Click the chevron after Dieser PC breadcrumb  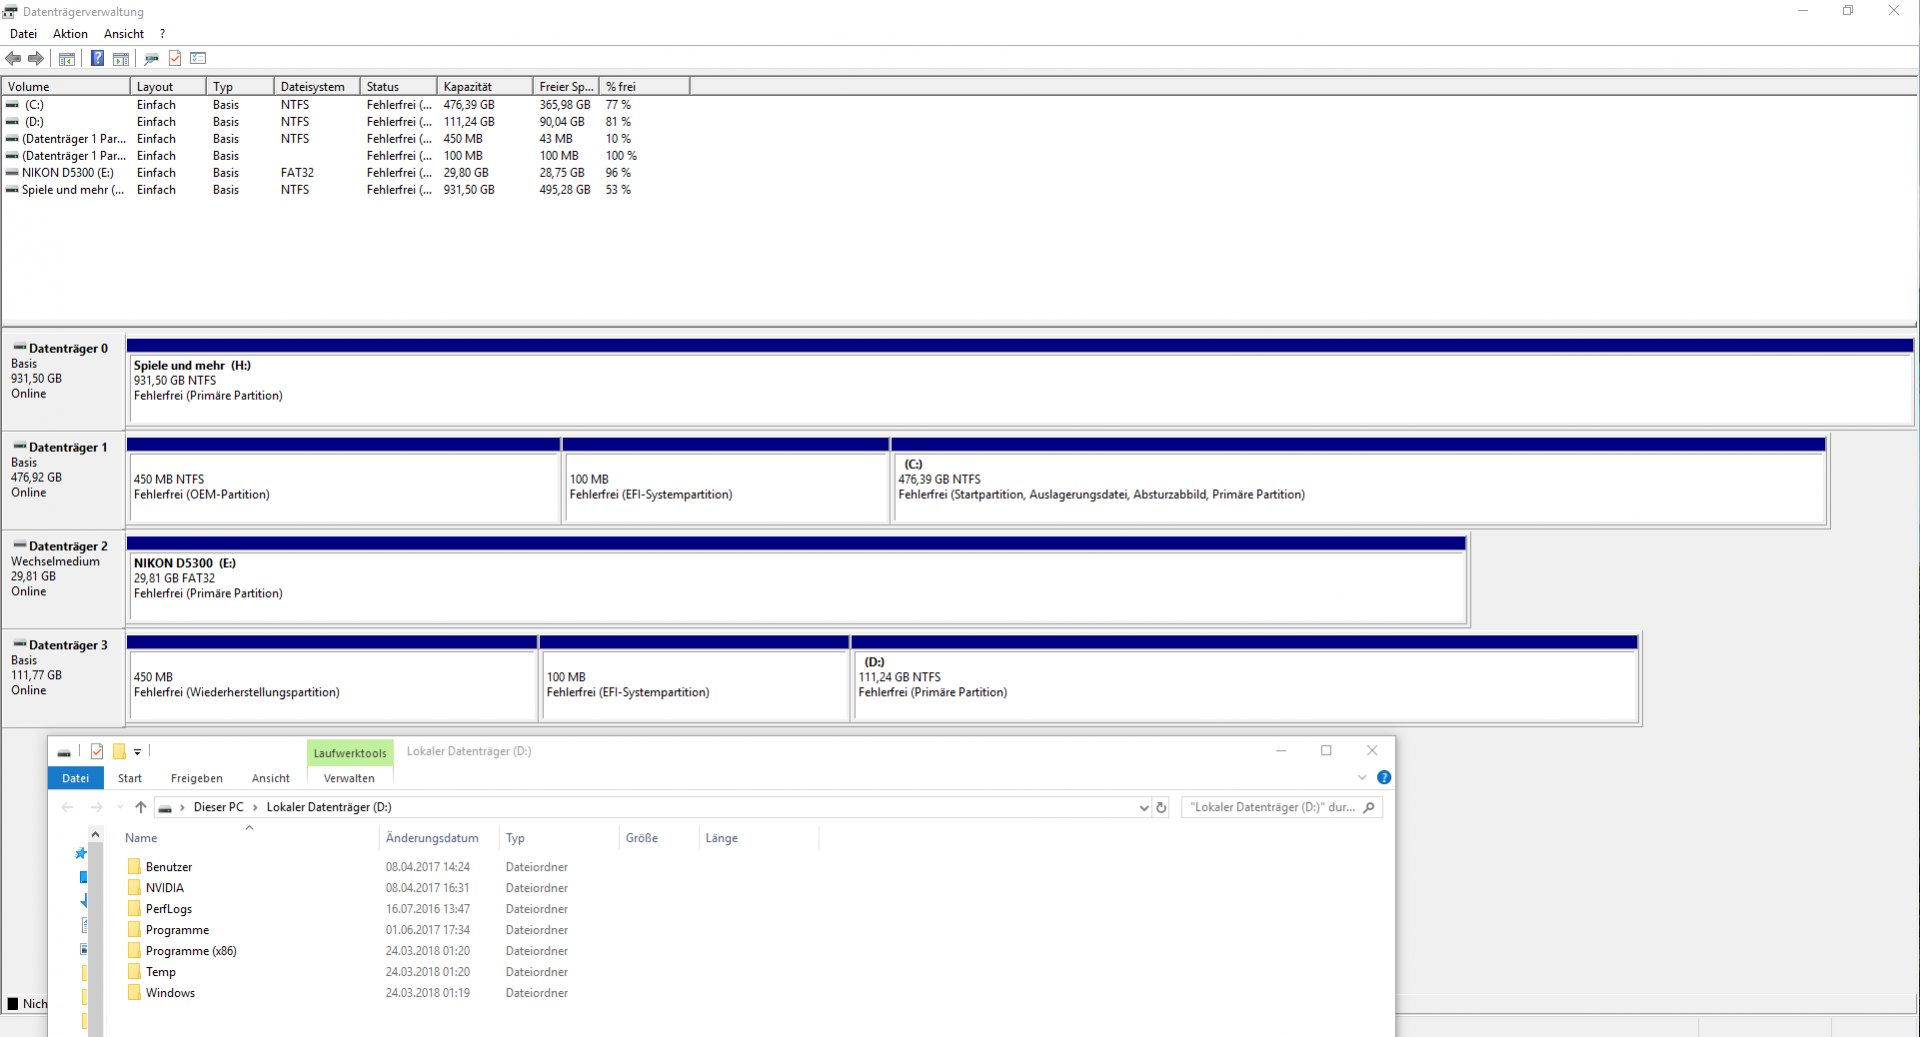coord(255,807)
